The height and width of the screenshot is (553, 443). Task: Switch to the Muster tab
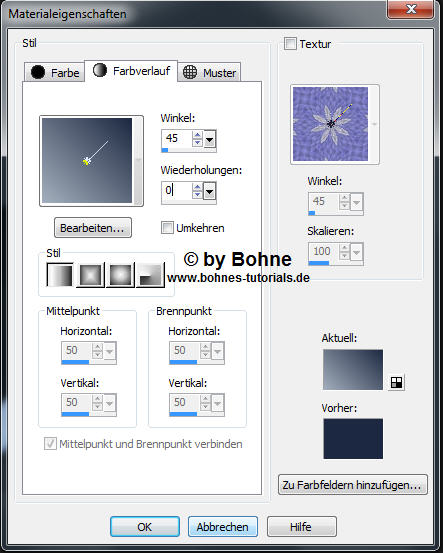[x=209, y=72]
